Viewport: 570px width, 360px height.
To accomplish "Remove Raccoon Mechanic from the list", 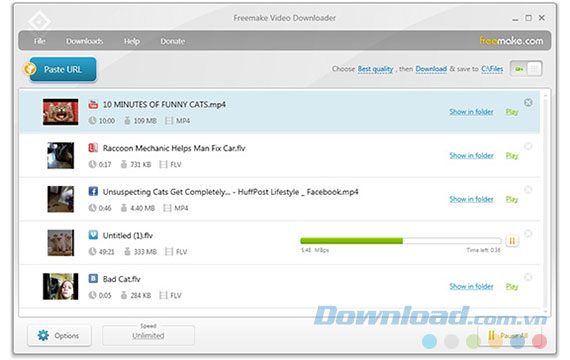I will pos(528,146).
